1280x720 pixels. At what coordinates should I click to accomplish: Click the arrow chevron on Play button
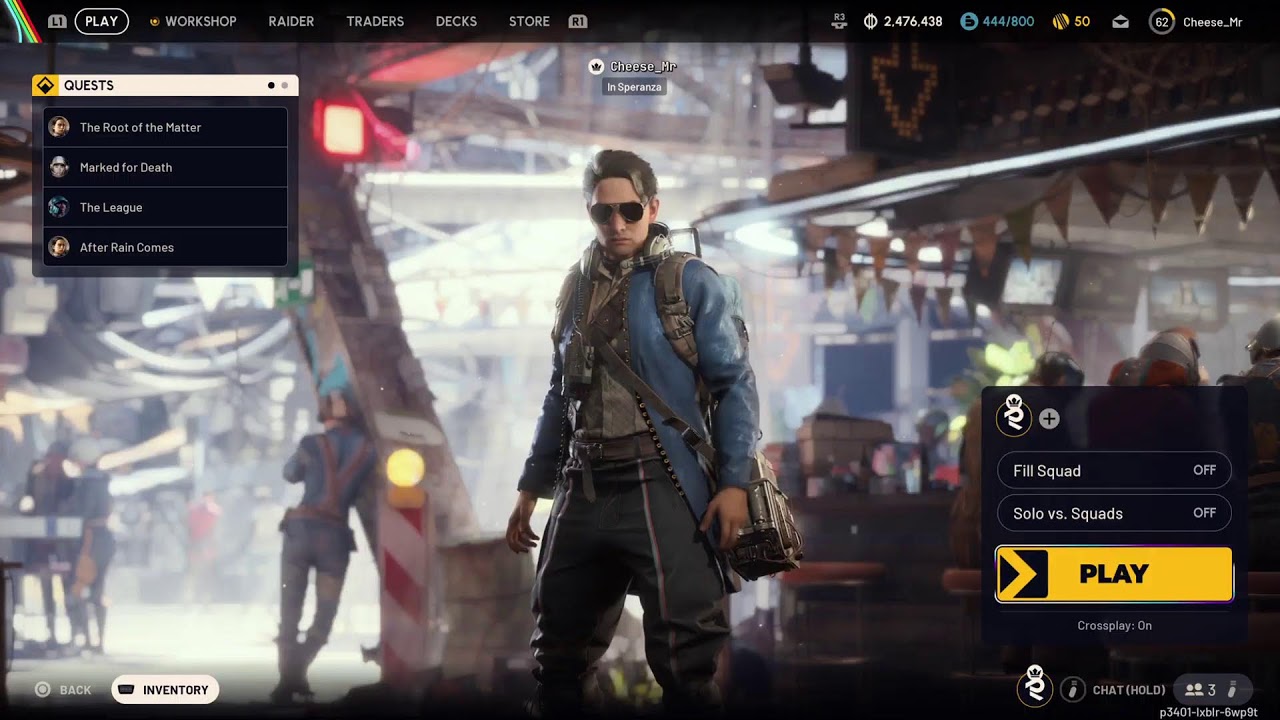[1022, 574]
